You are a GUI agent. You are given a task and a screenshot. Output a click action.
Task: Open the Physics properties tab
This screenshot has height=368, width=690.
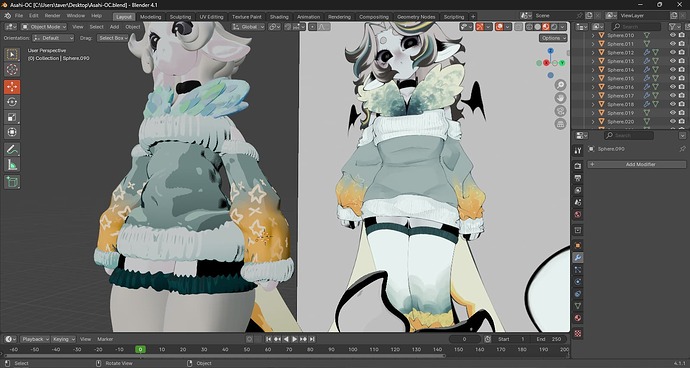pyautogui.click(x=578, y=281)
